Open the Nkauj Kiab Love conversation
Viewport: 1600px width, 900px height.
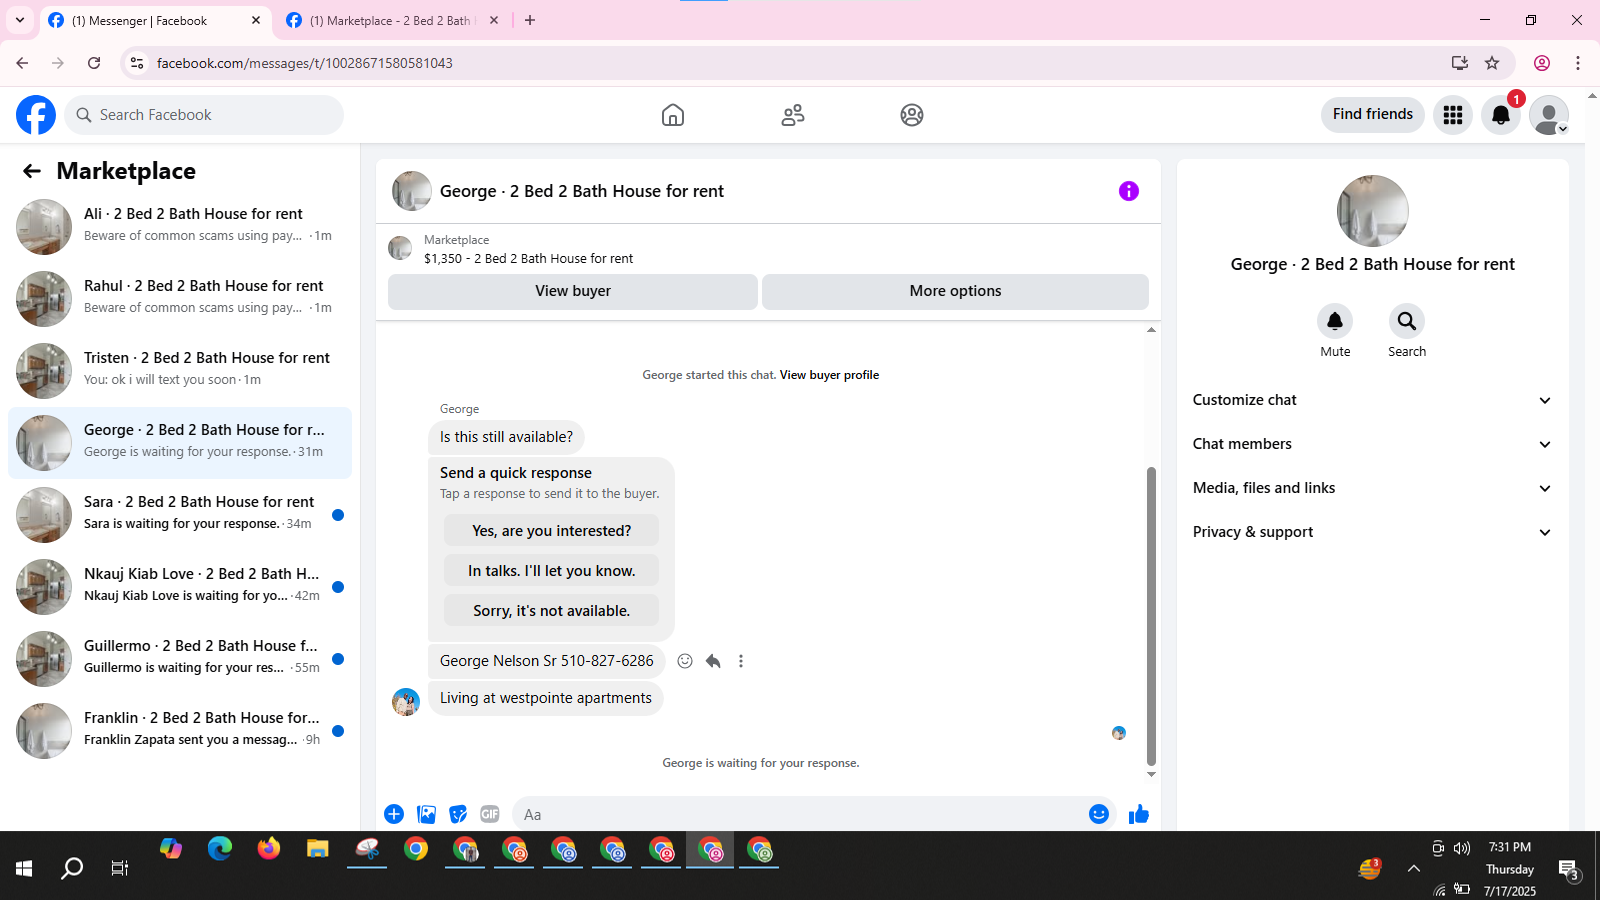click(180, 587)
